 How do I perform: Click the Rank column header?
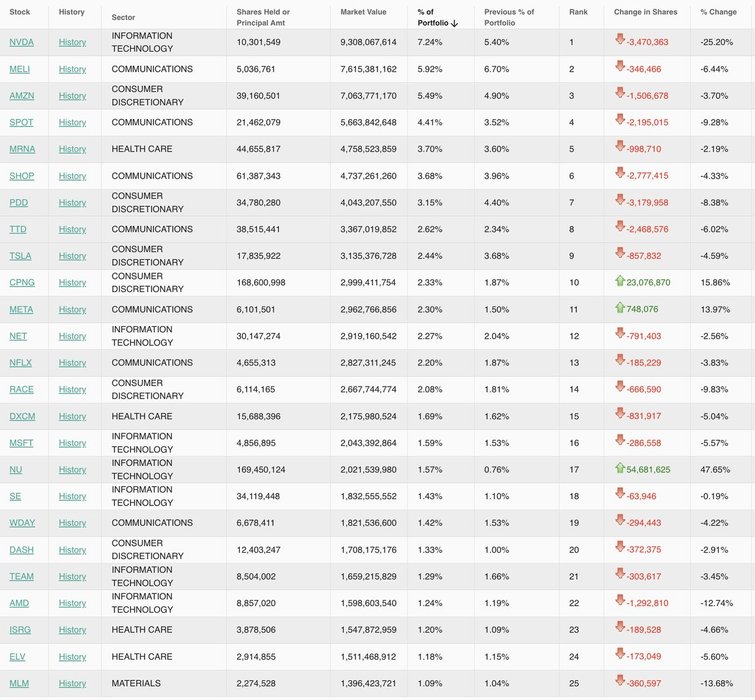pyautogui.click(x=578, y=12)
